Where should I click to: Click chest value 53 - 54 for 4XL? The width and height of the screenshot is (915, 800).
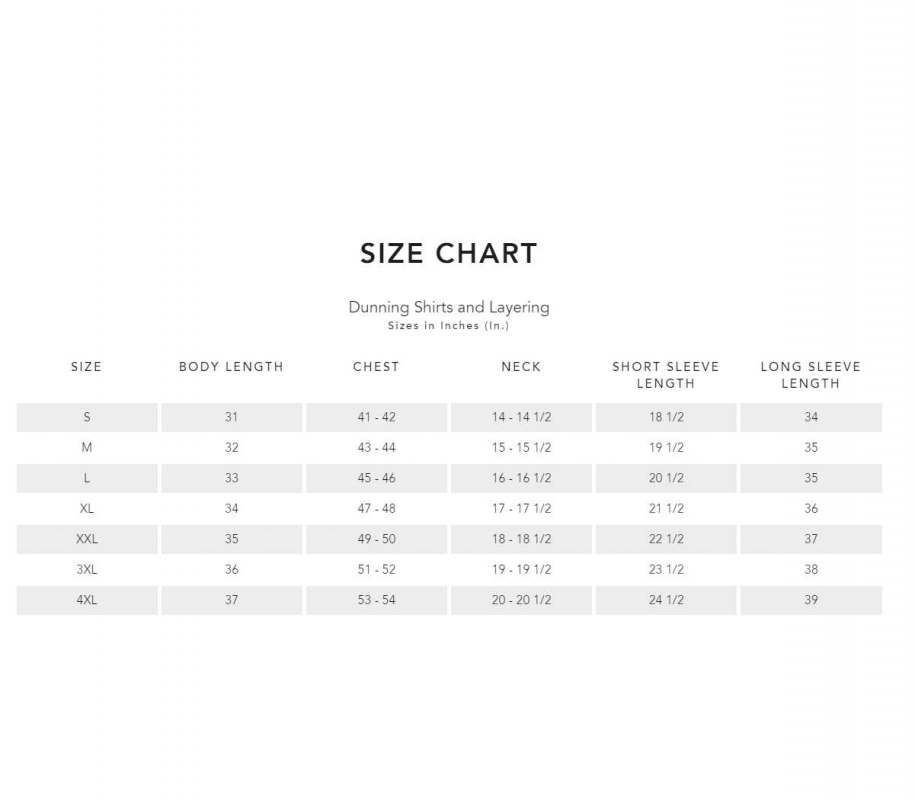tap(377, 600)
